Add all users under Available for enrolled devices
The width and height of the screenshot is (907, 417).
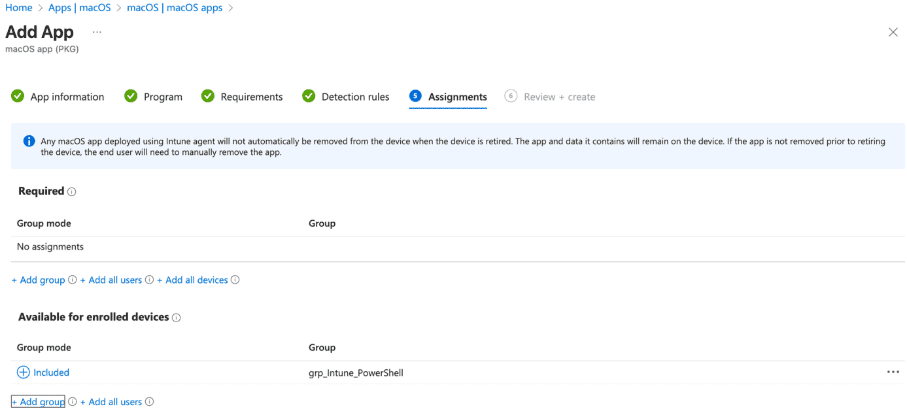111,402
